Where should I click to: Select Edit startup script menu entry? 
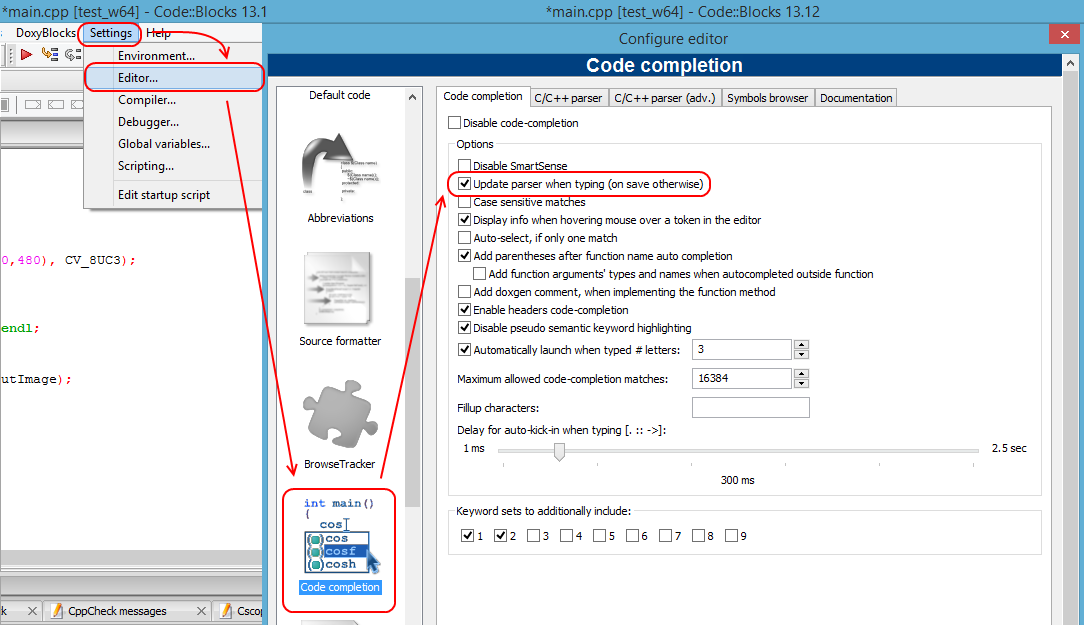(x=173, y=195)
